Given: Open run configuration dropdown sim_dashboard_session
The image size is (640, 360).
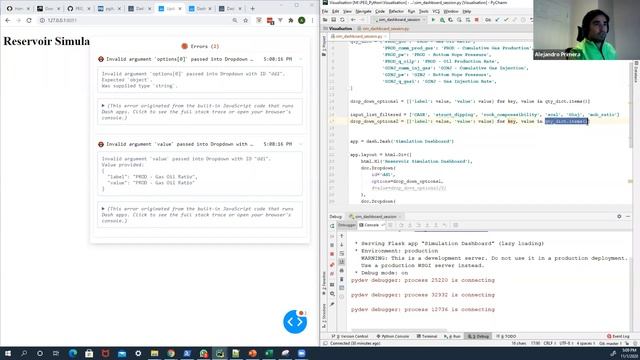Looking at the screenshot, I should (399, 20).
